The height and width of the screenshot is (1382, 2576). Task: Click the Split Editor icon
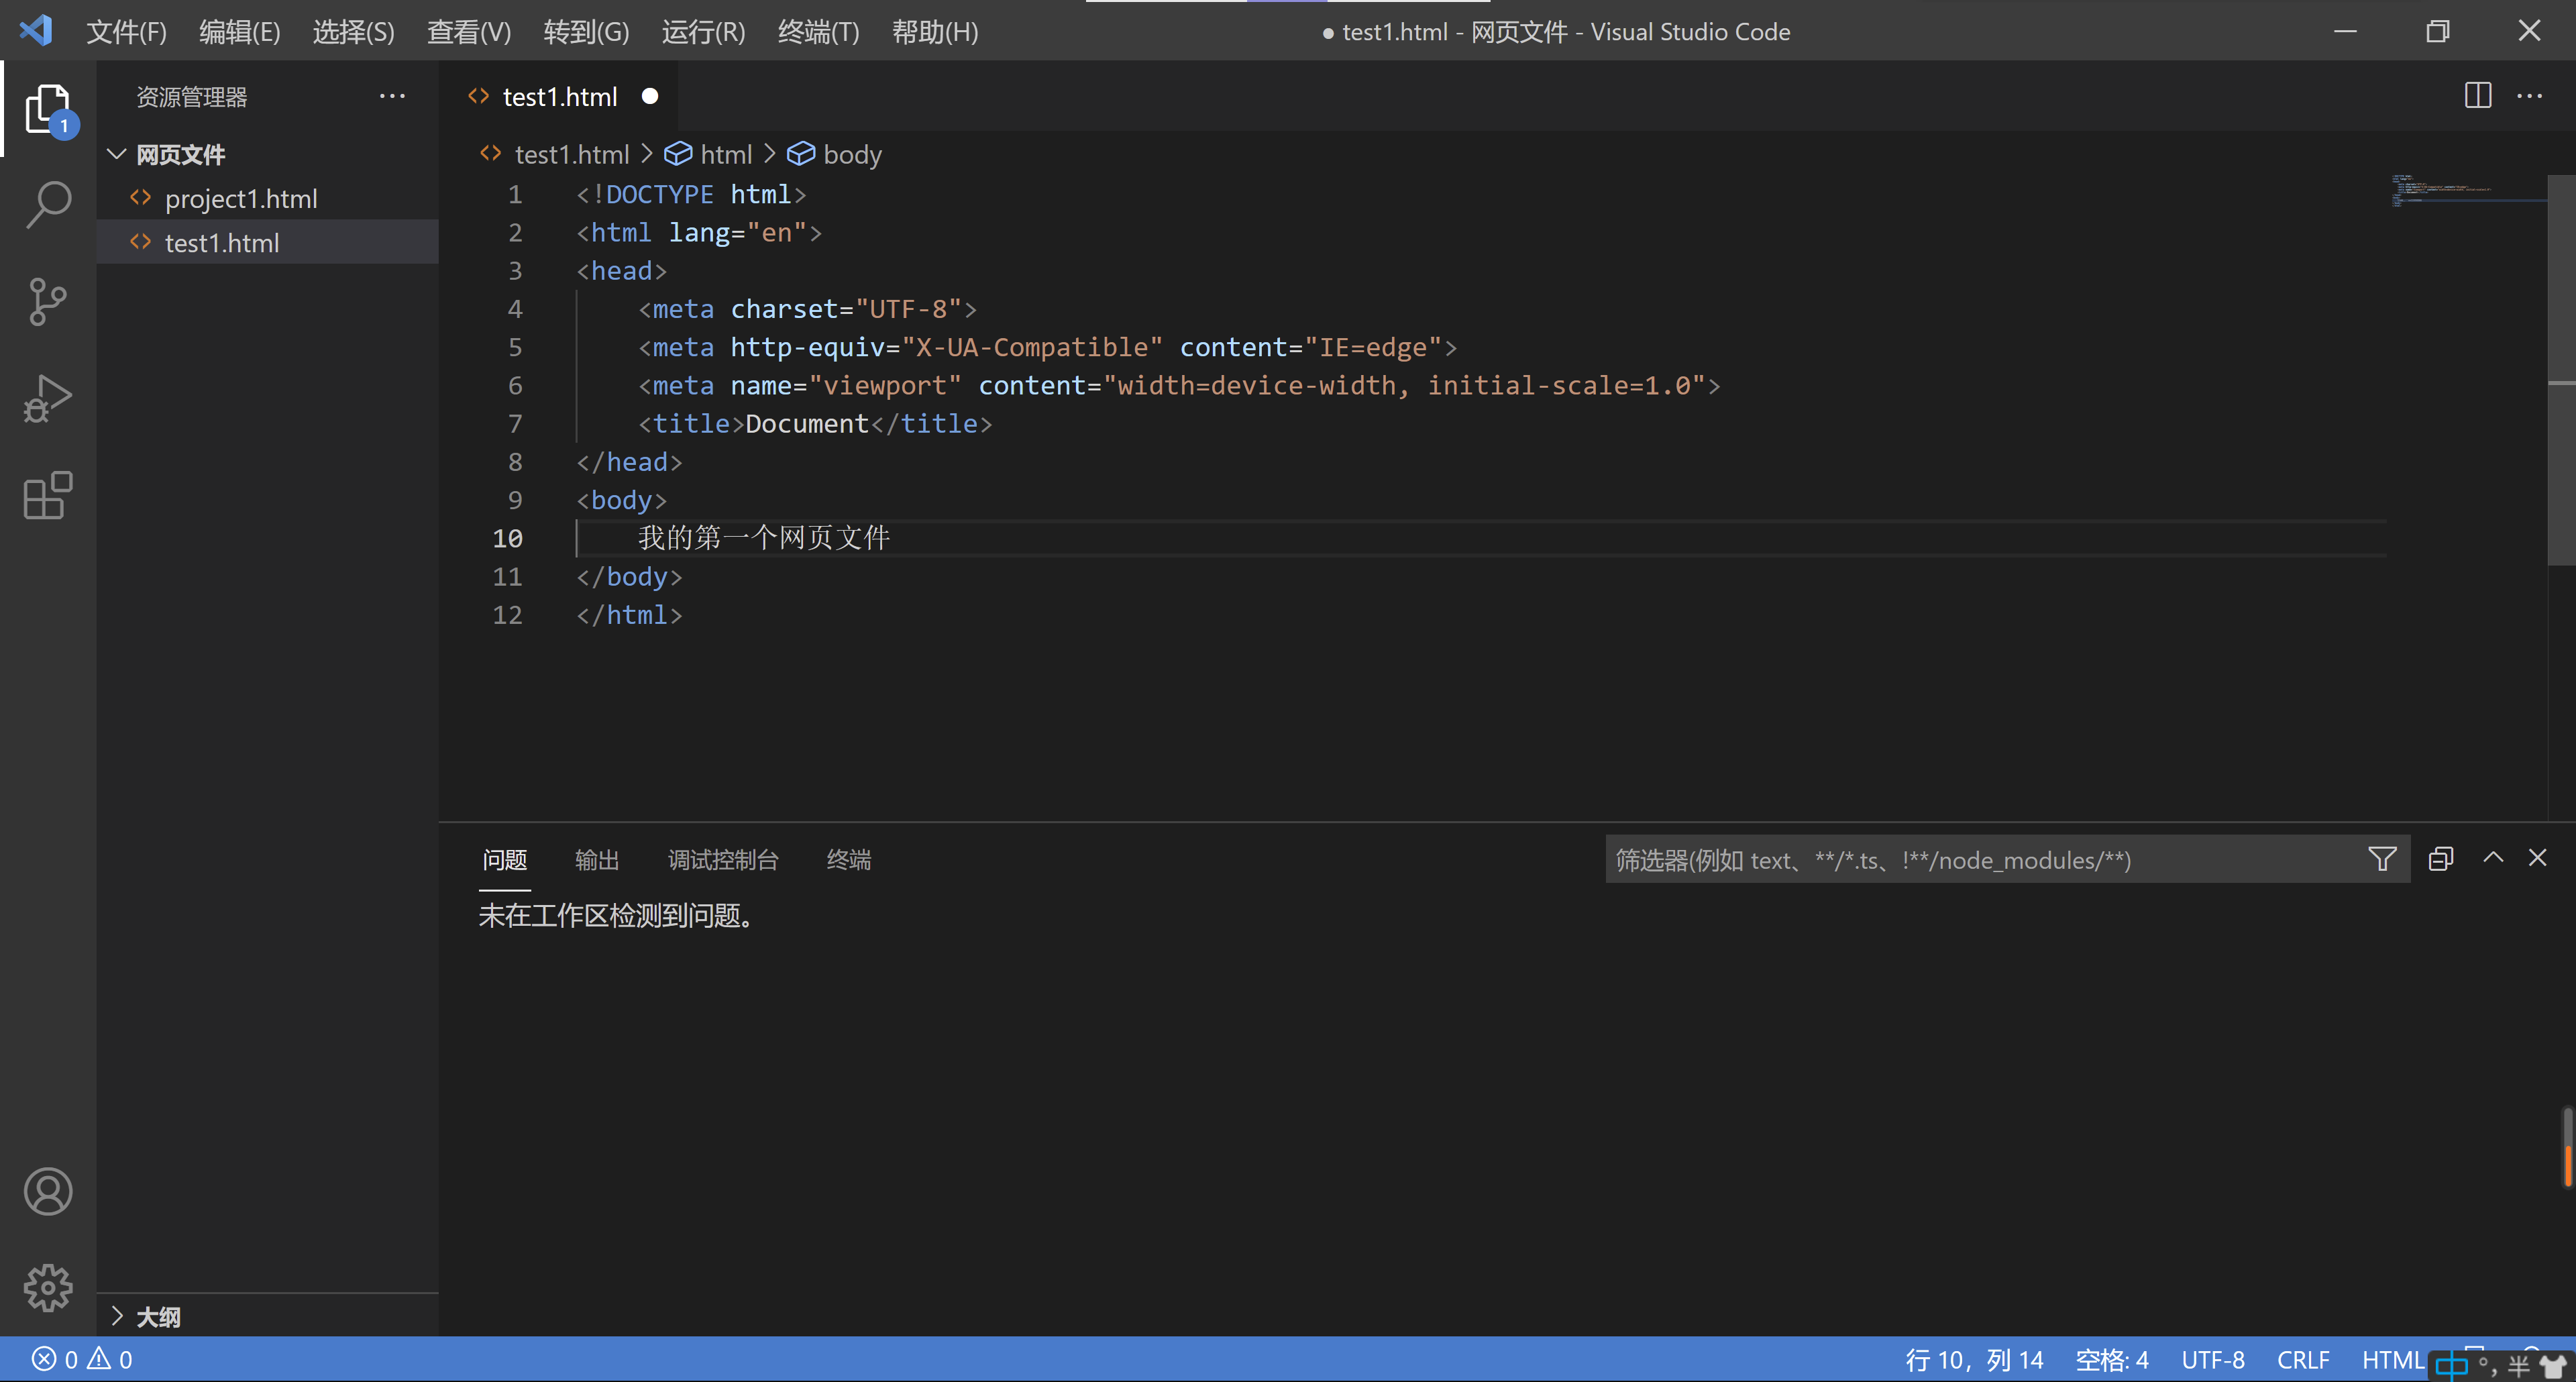2478,95
